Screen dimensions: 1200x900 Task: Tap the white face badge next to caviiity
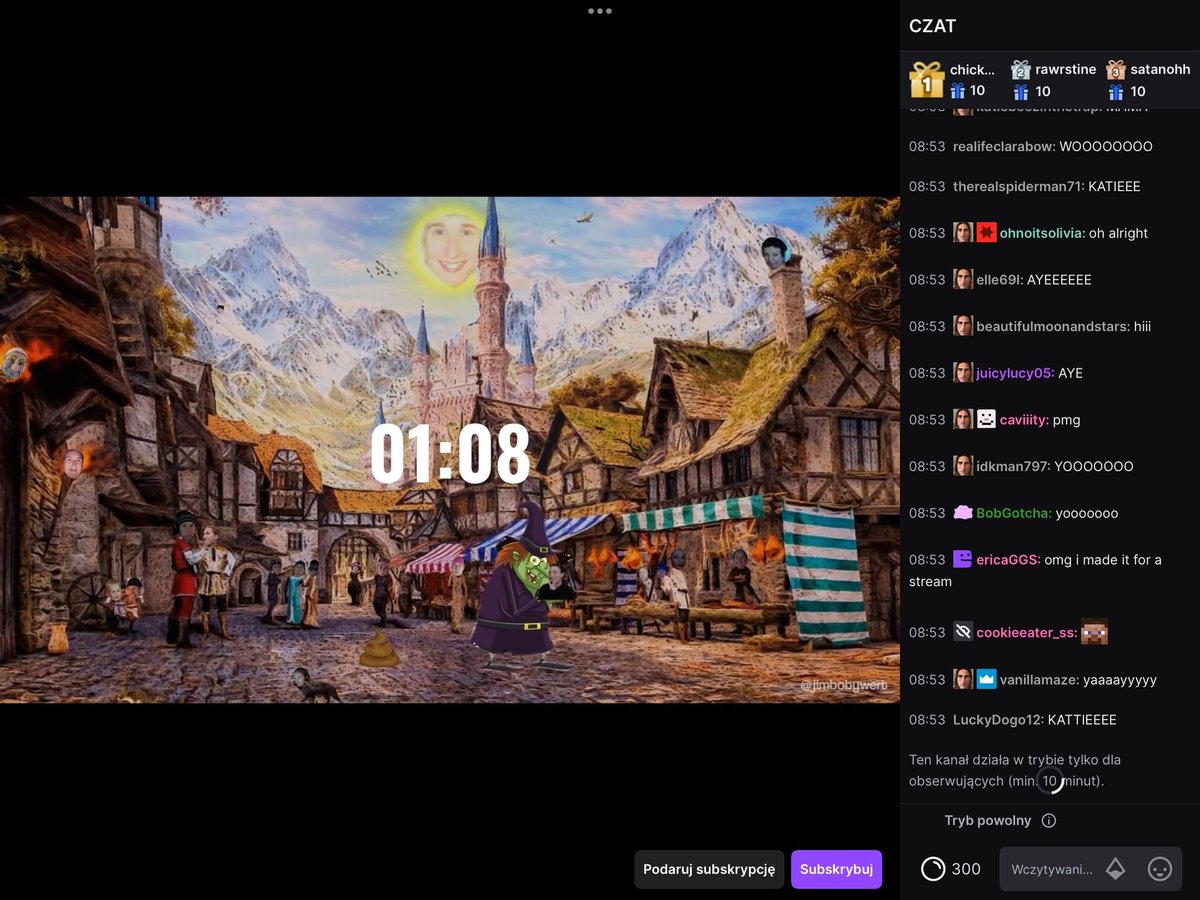987,419
